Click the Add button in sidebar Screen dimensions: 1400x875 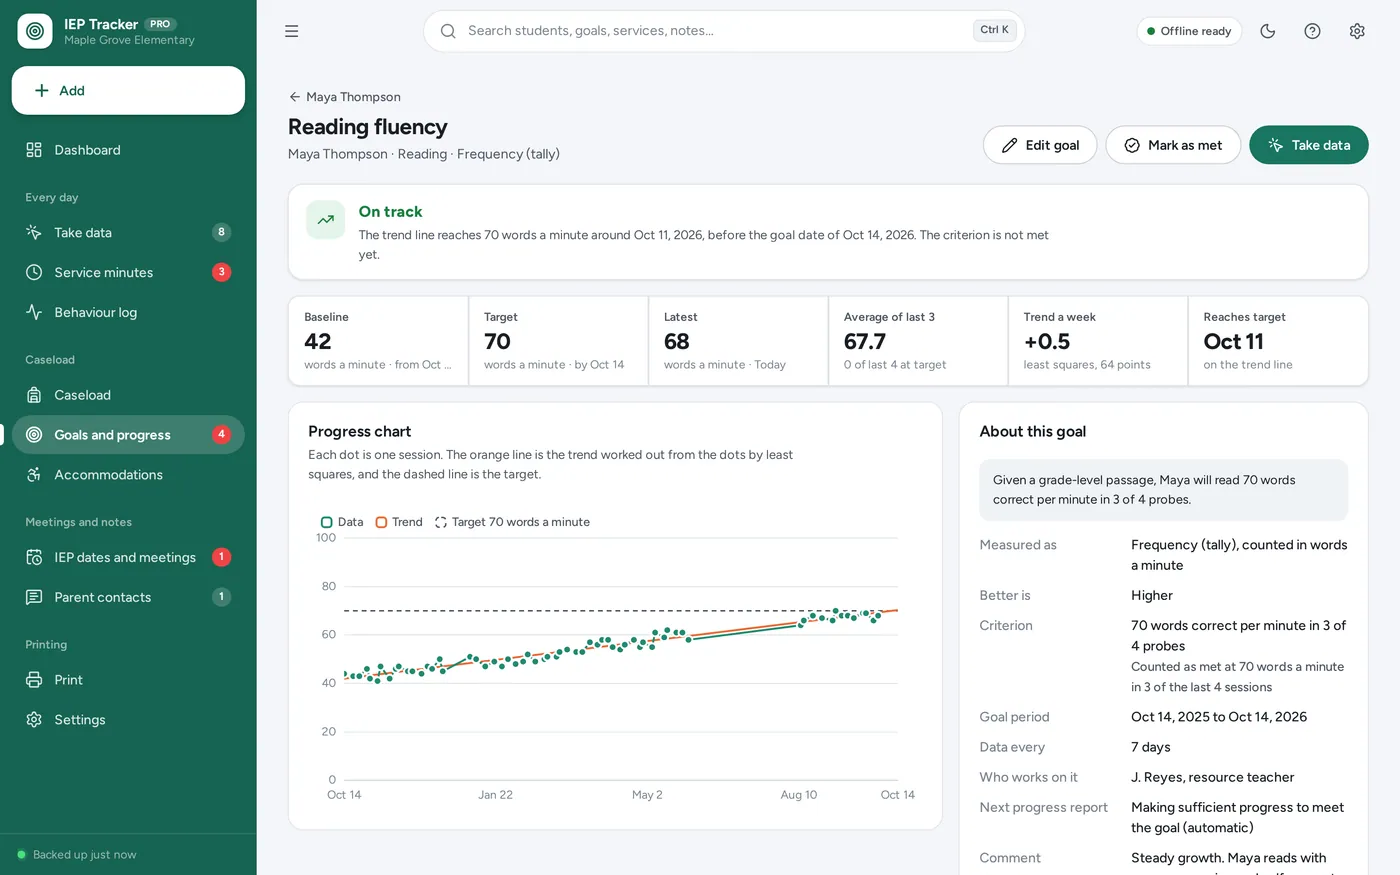pos(128,91)
